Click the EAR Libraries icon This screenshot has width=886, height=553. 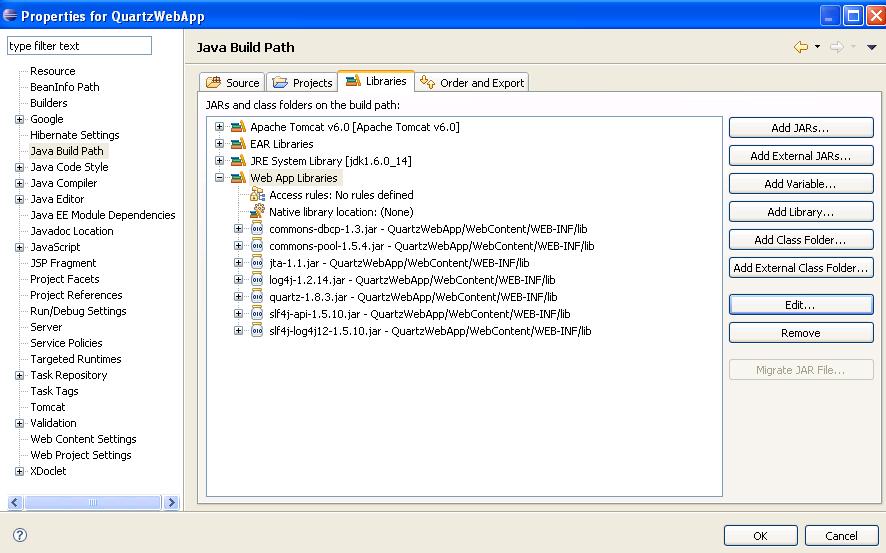click(238, 143)
